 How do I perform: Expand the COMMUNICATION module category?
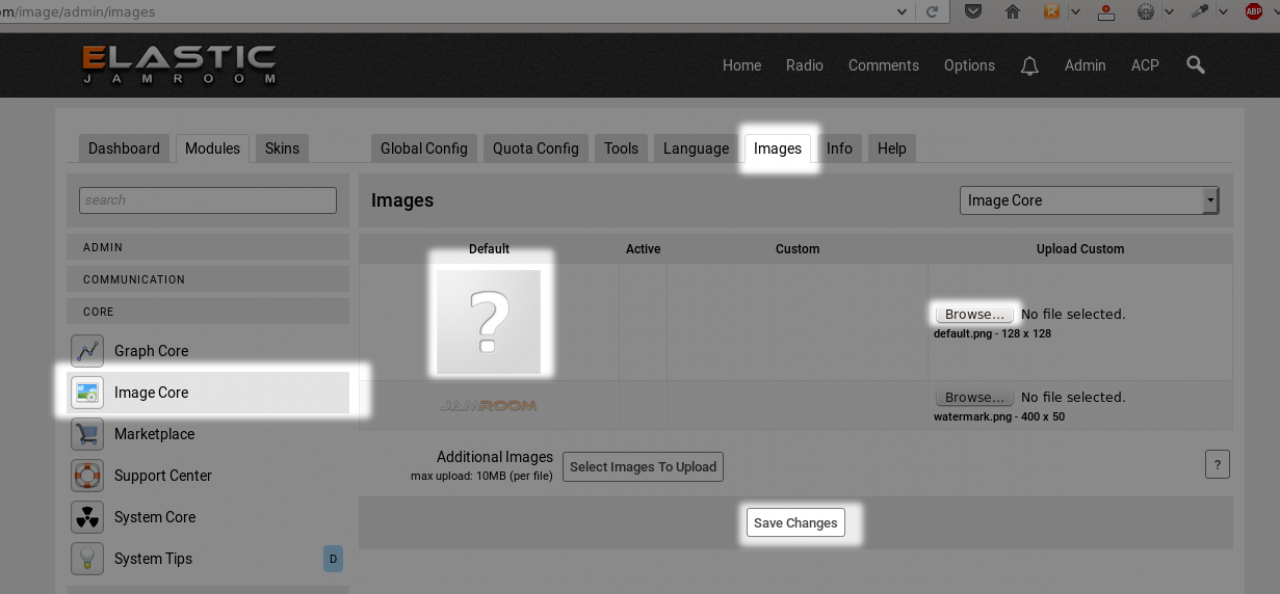coord(208,279)
